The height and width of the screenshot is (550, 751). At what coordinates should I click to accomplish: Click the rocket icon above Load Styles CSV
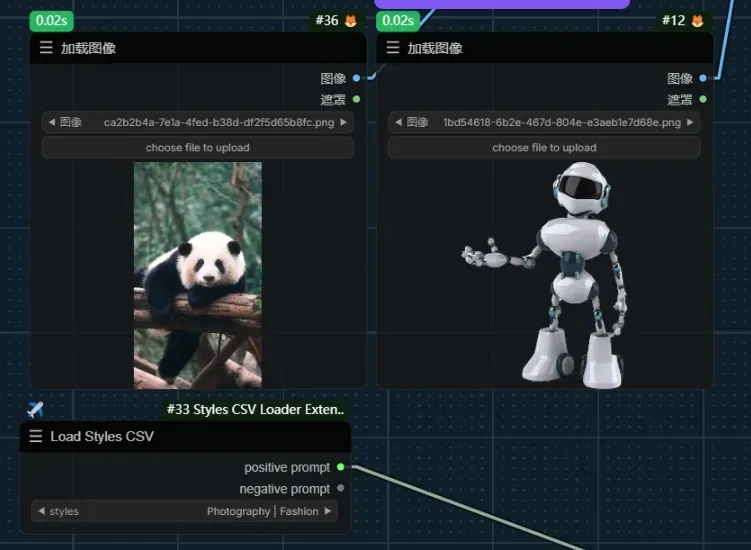(35, 410)
